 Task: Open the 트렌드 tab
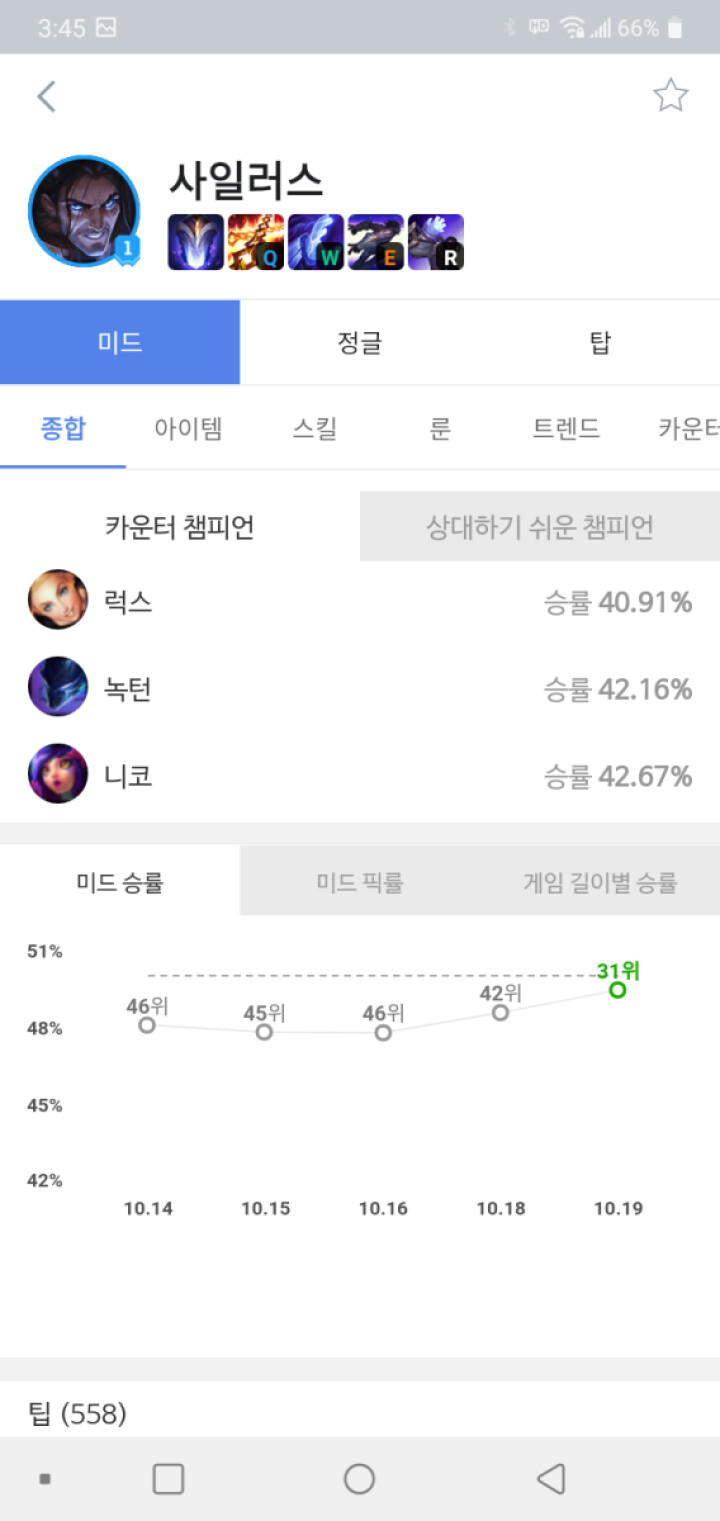click(x=566, y=429)
